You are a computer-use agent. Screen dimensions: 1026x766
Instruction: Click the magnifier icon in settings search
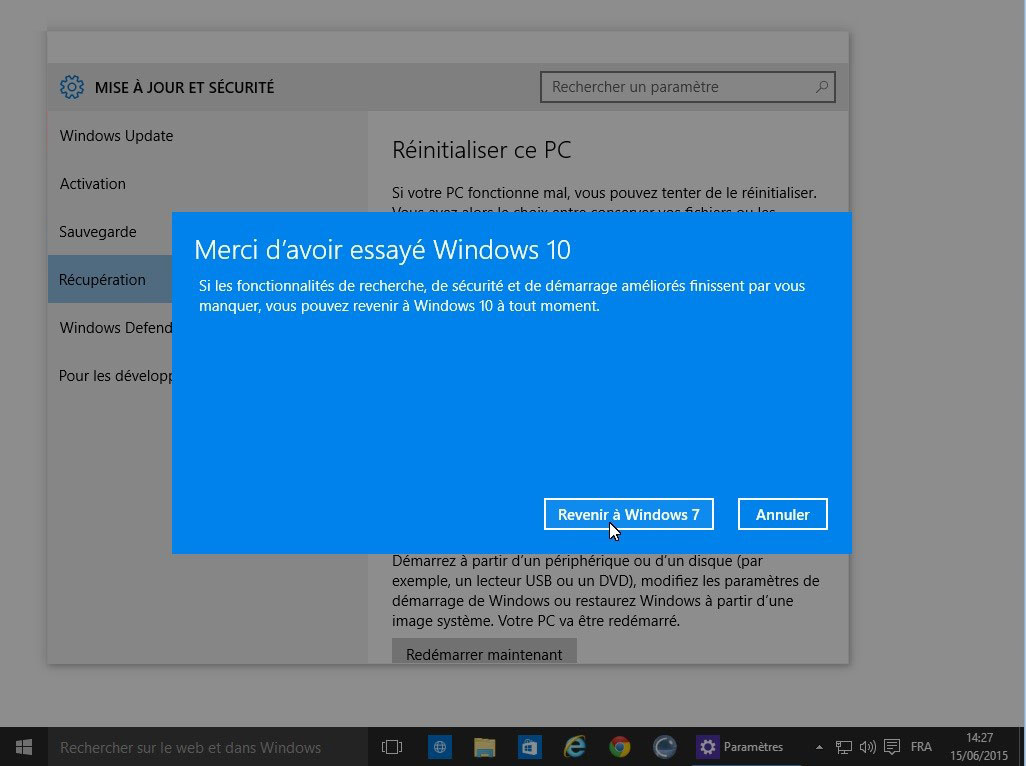tap(822, 87)
